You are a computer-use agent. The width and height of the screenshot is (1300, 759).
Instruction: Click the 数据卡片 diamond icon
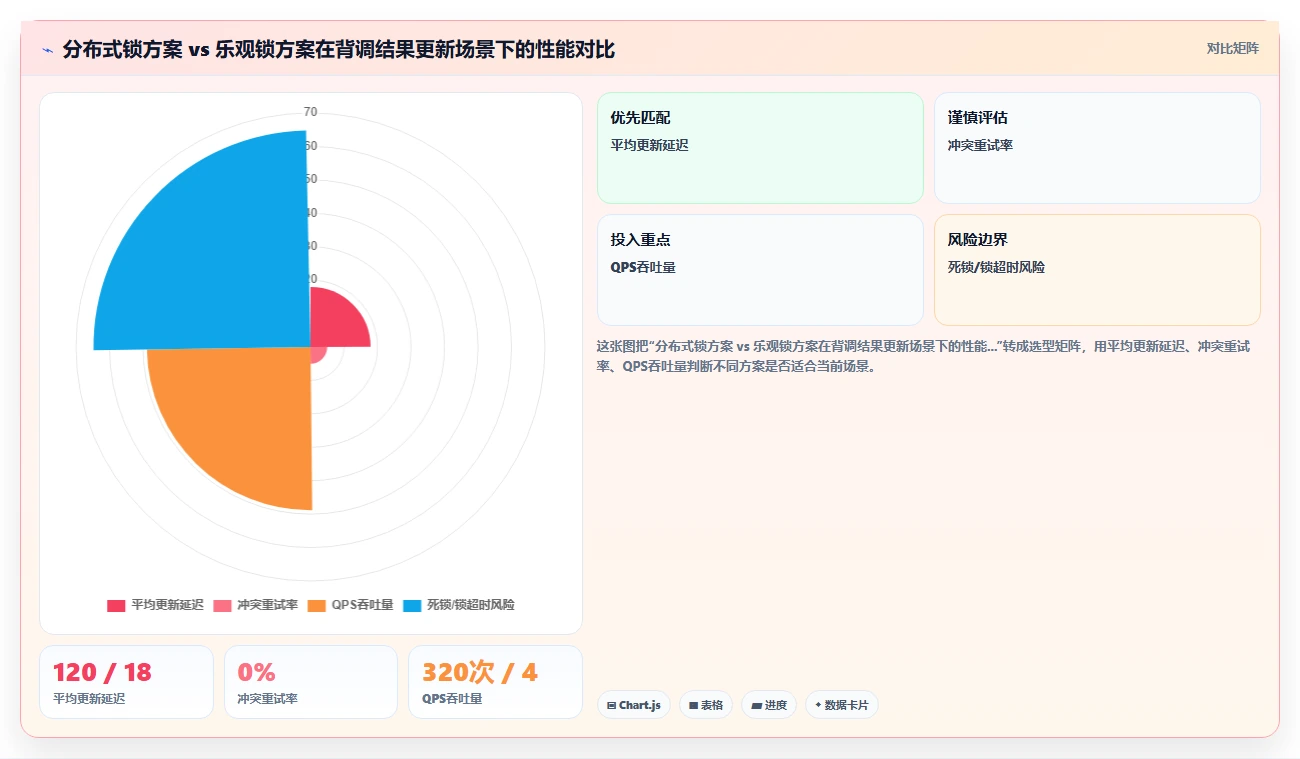click(818, 705)
